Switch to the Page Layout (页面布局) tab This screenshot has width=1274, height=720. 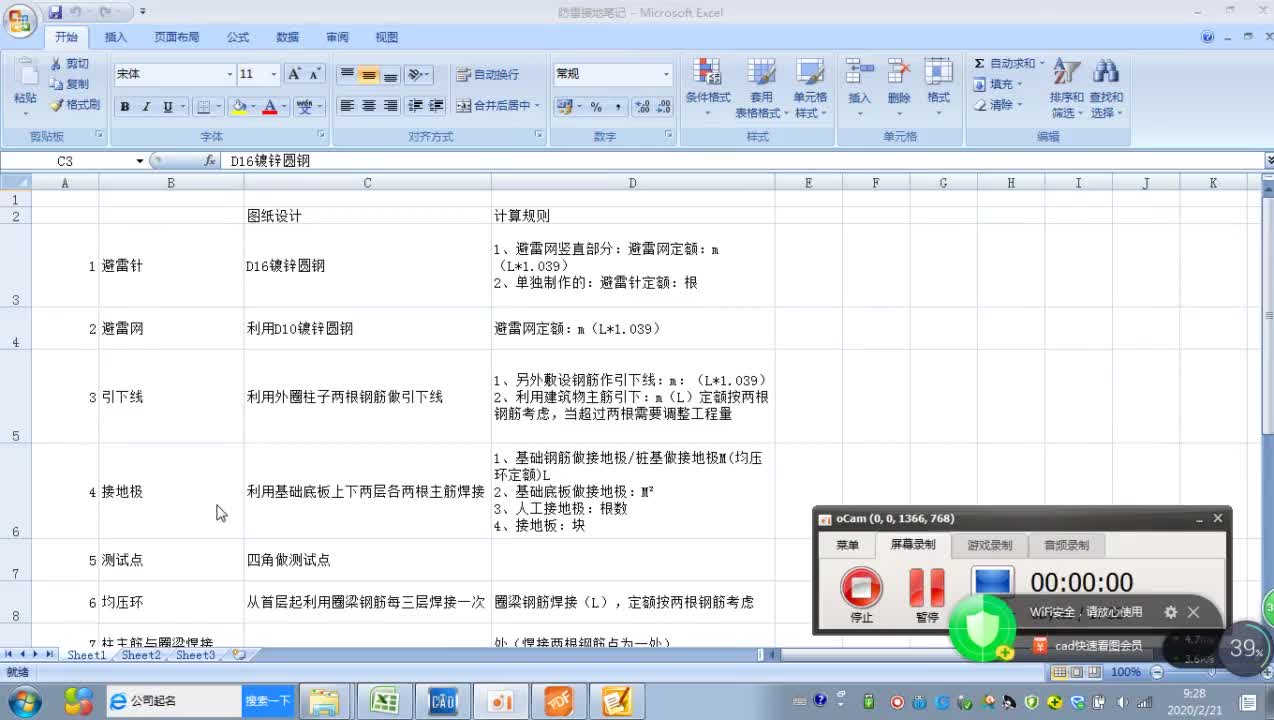[x=176, y=37]
